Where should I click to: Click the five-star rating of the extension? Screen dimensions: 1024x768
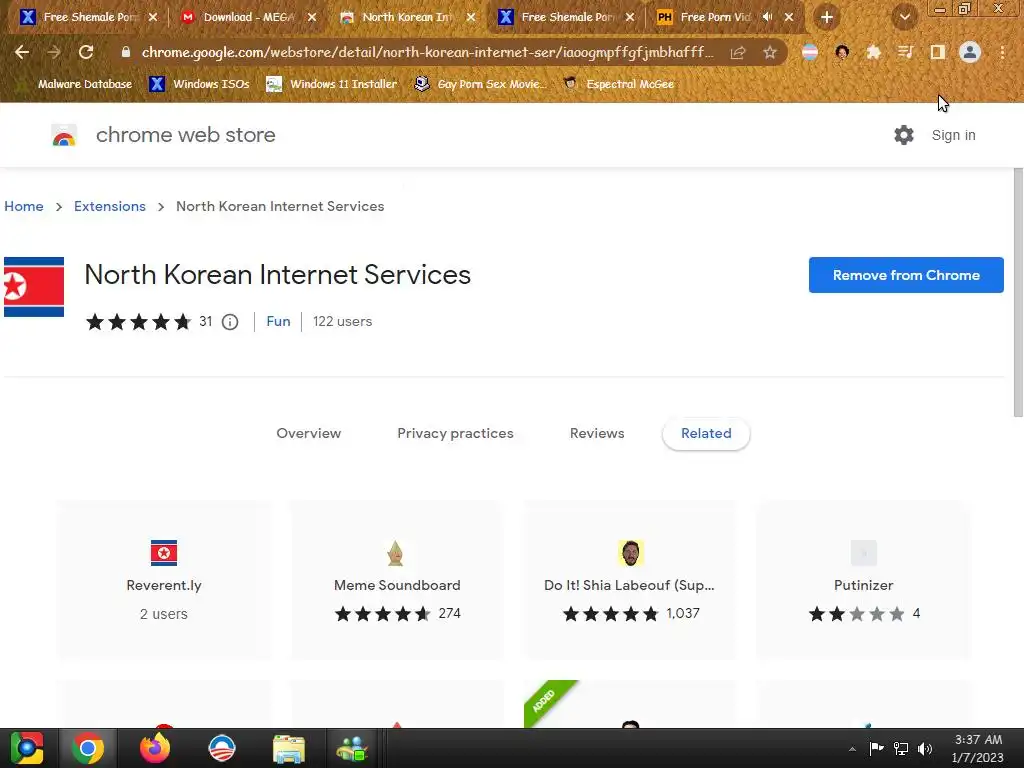(138, 322)
